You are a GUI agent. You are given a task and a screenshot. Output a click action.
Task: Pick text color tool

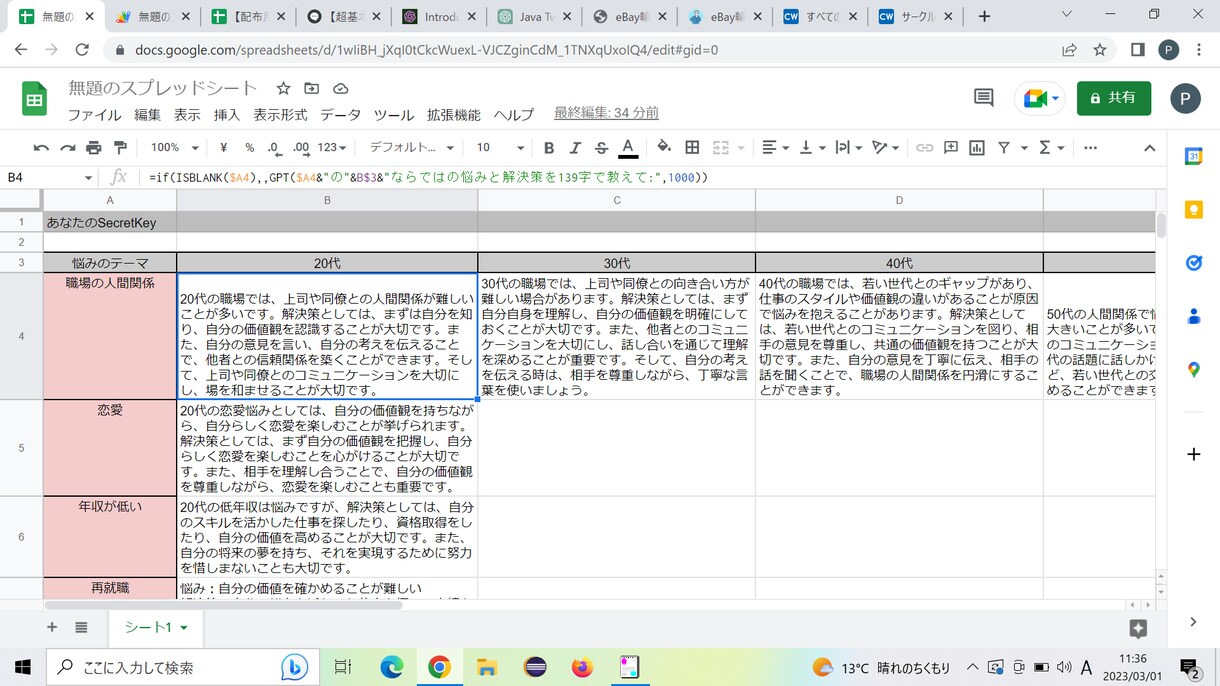tap(628, 148)
